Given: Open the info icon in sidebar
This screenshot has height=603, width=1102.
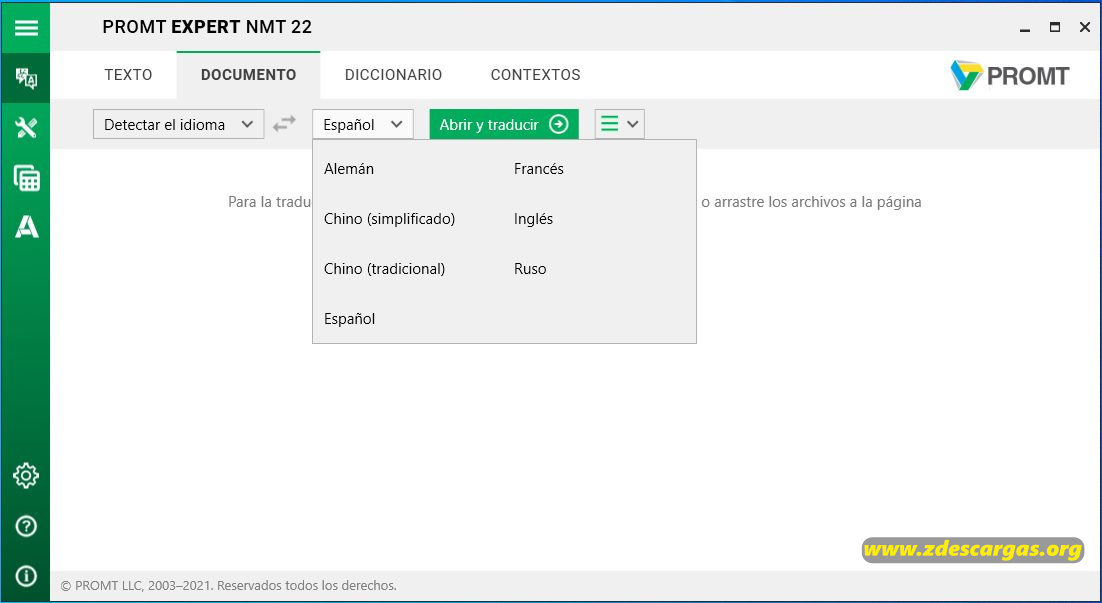Looking at the screenshot, I should [26, 576].
